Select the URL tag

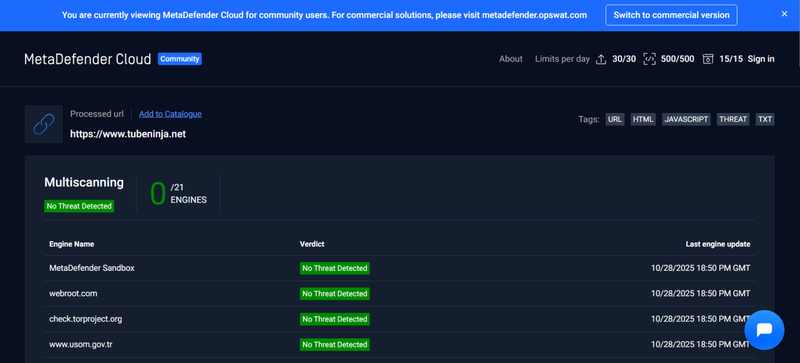tap(615, 119)
